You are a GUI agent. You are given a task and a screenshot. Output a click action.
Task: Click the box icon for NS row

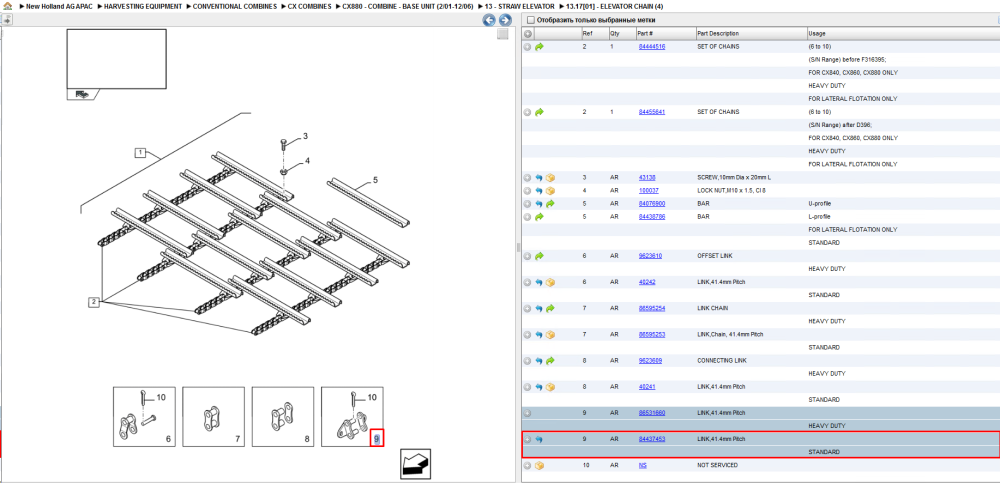tap(539, 465)
